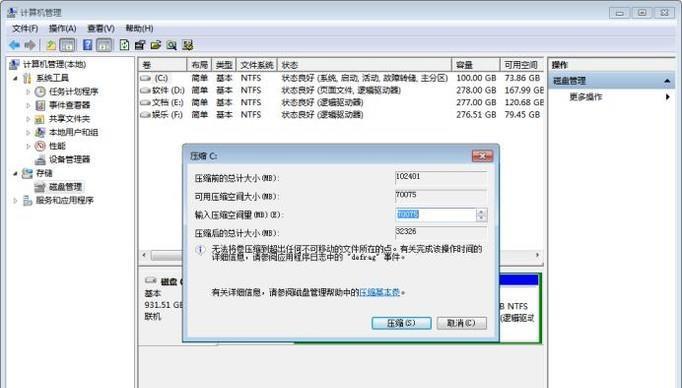The image size is (682, 388).
Task: Click the 79.45 GB free space cell
Action: [522, 115]
